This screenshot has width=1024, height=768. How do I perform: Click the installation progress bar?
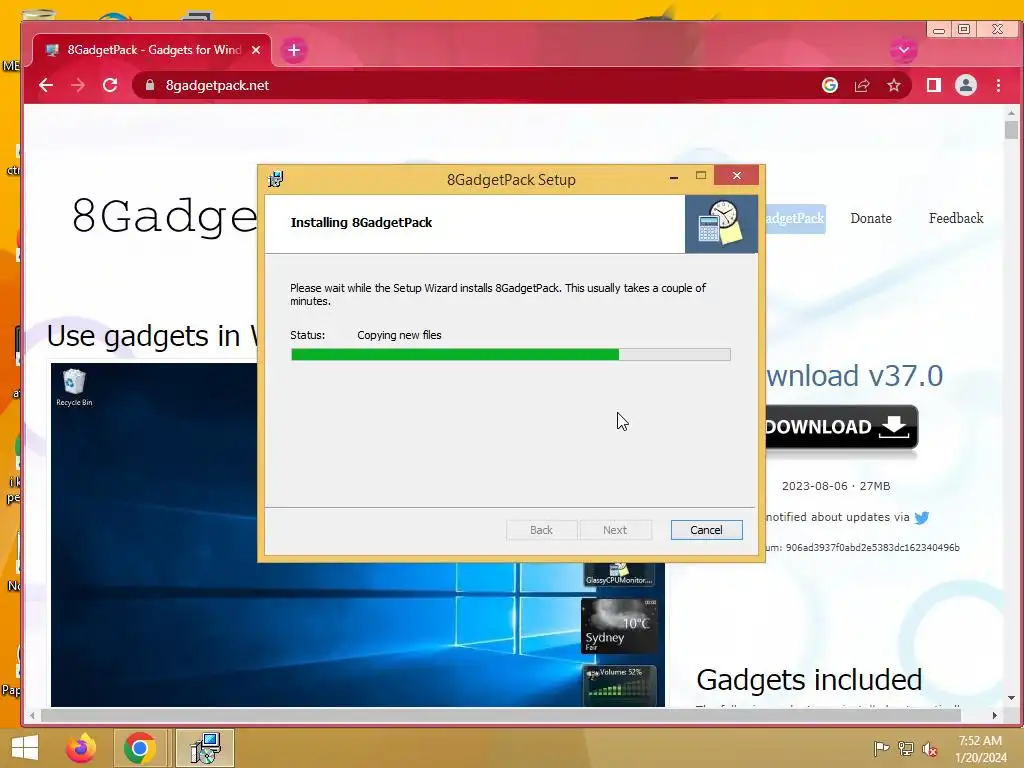tap(511, 355)
